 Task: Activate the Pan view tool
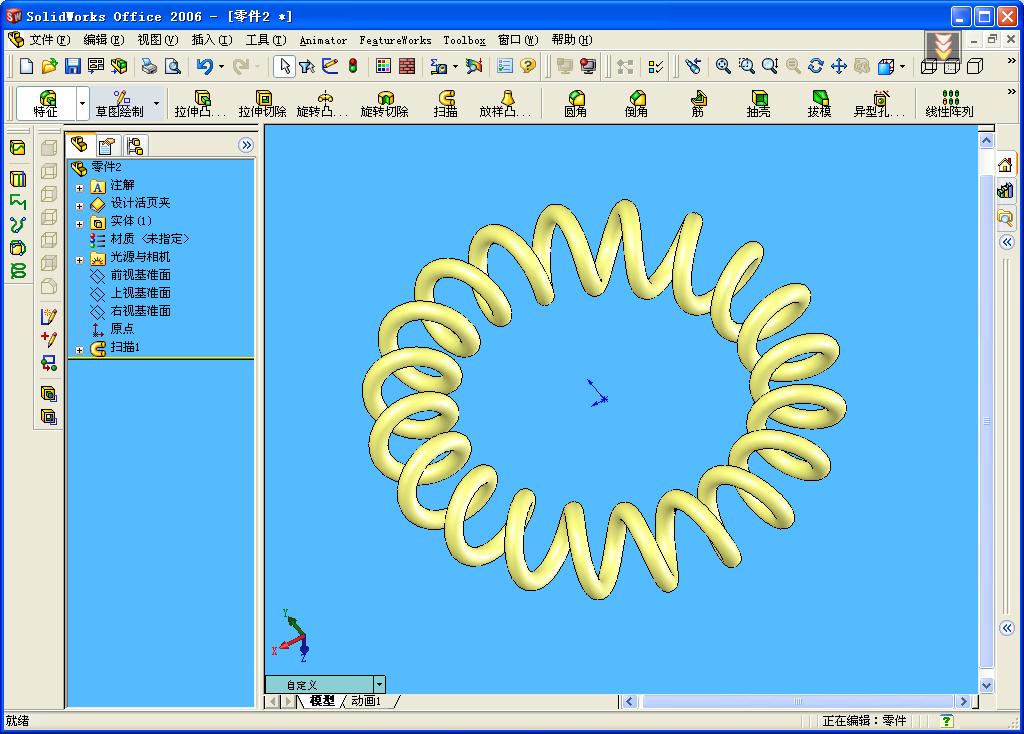[x=839, y=66]
